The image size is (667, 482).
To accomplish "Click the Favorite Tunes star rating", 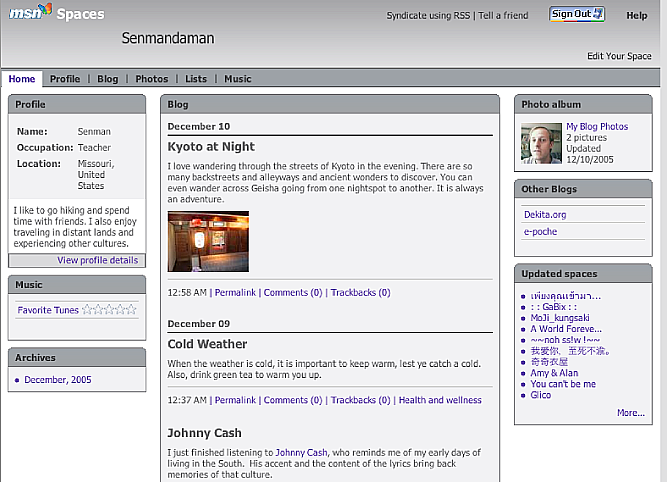I will coord(109,309).
